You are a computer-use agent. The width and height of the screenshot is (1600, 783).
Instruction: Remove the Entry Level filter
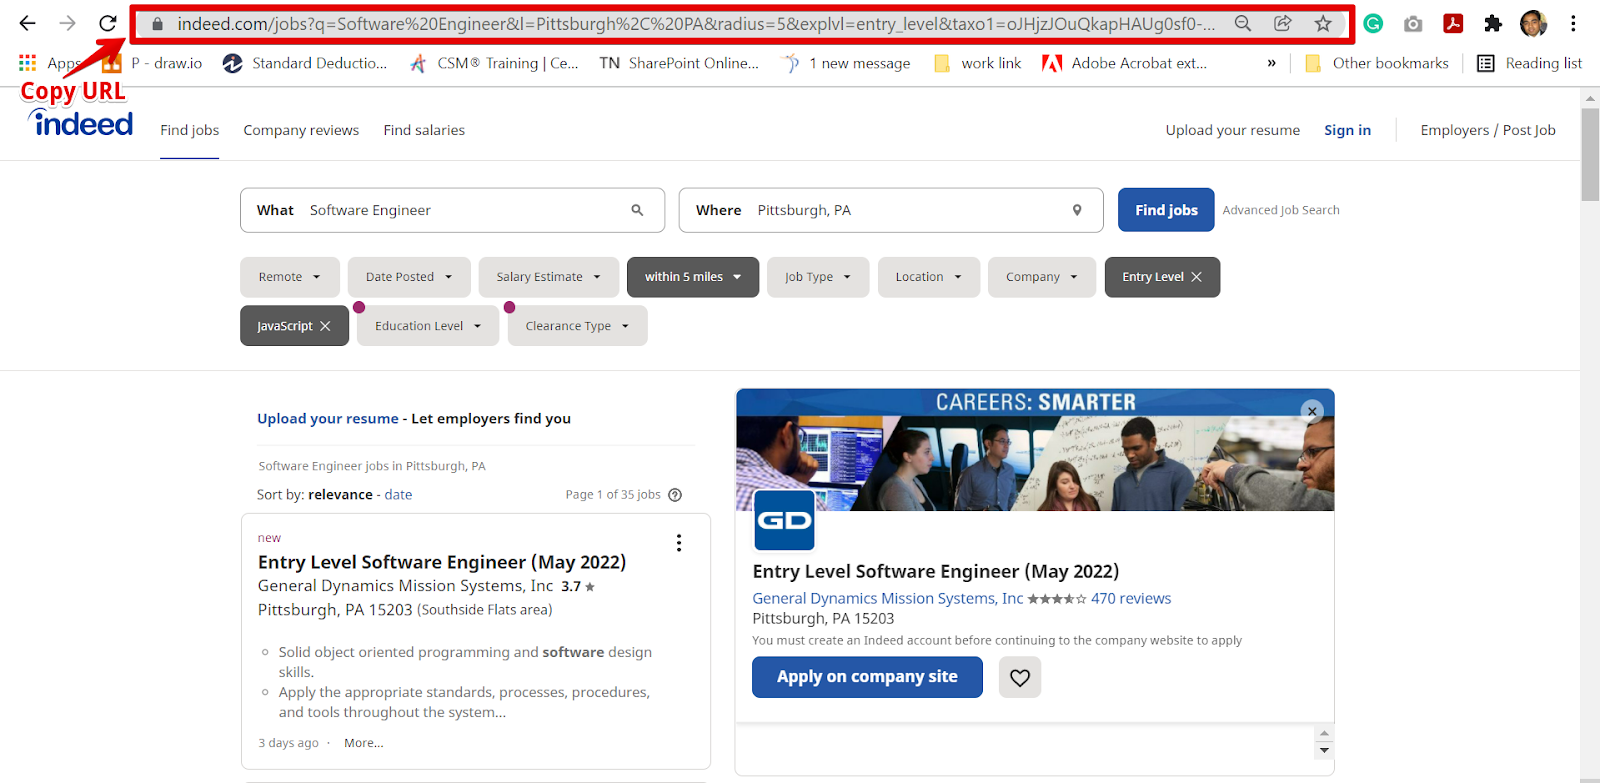1196,277
